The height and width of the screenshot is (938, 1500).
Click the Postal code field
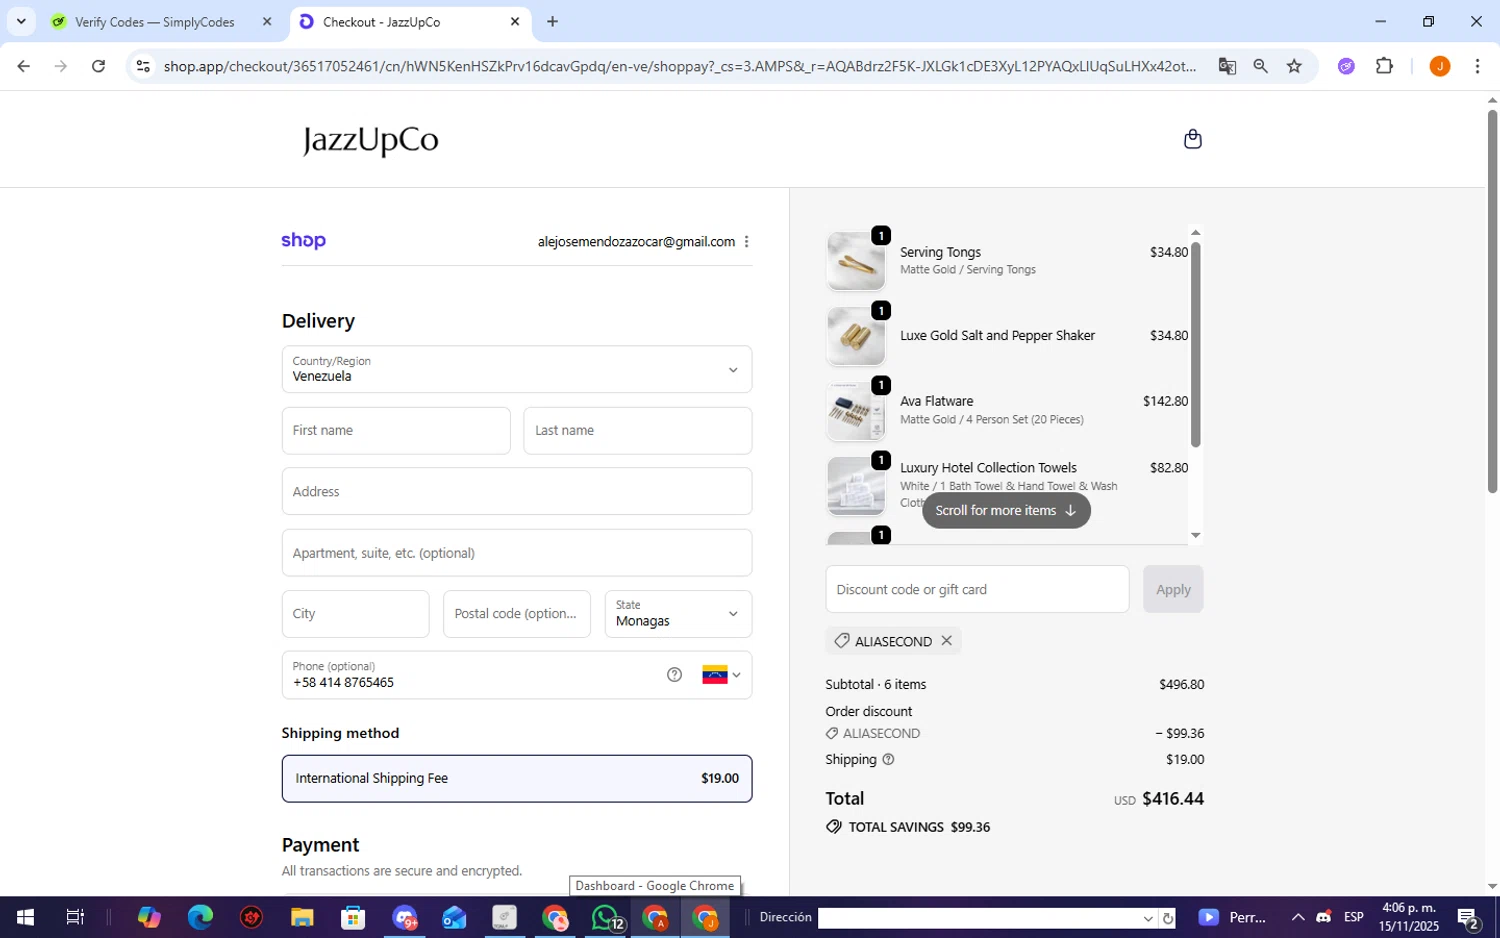coord(517,614)
